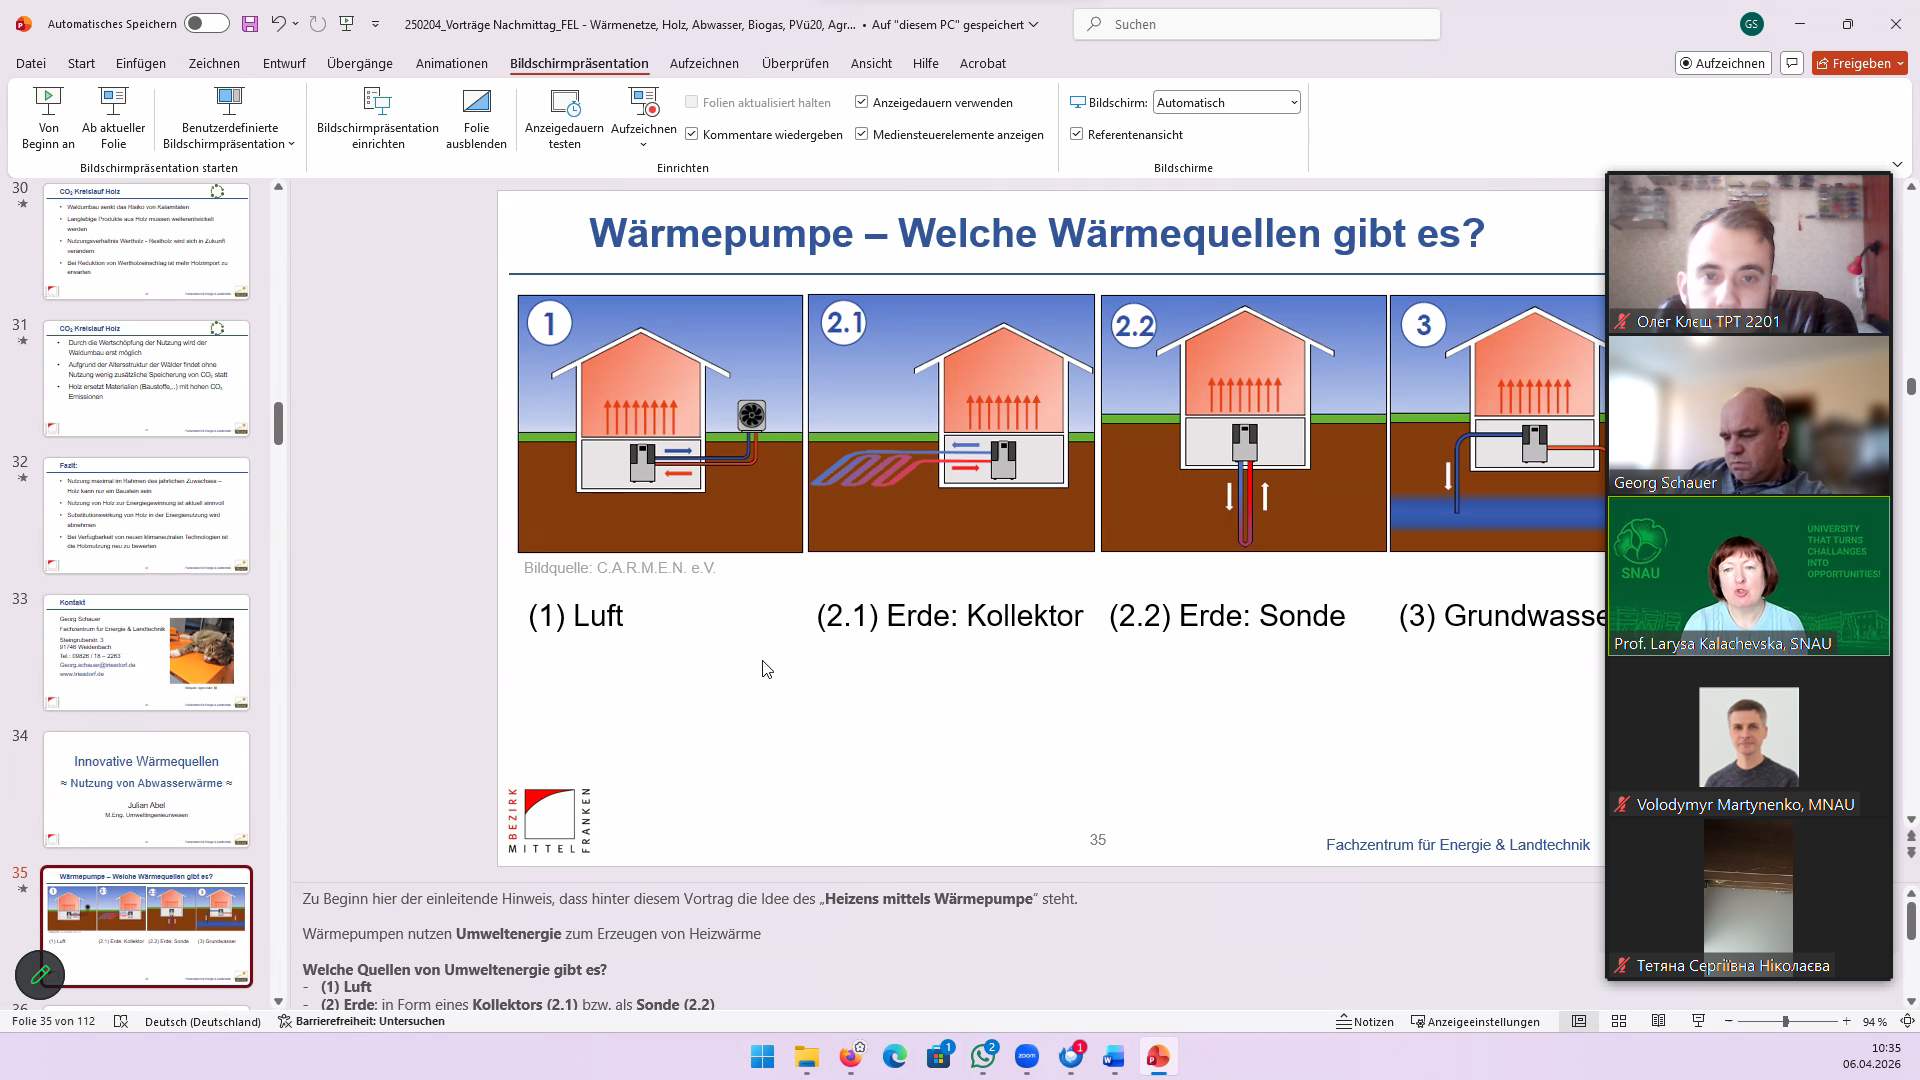Select slide 33 Kontakt thumbnail

tap(146, 652)
